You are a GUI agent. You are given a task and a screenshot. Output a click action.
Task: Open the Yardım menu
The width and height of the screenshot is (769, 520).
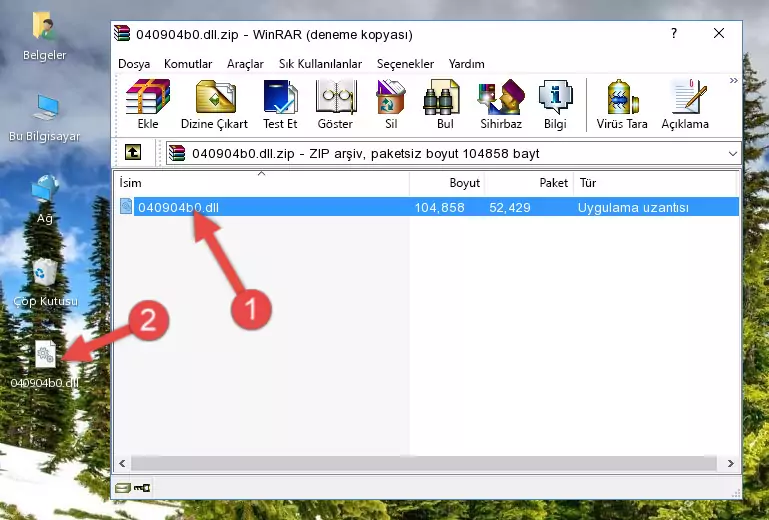(x=466, y=64)
